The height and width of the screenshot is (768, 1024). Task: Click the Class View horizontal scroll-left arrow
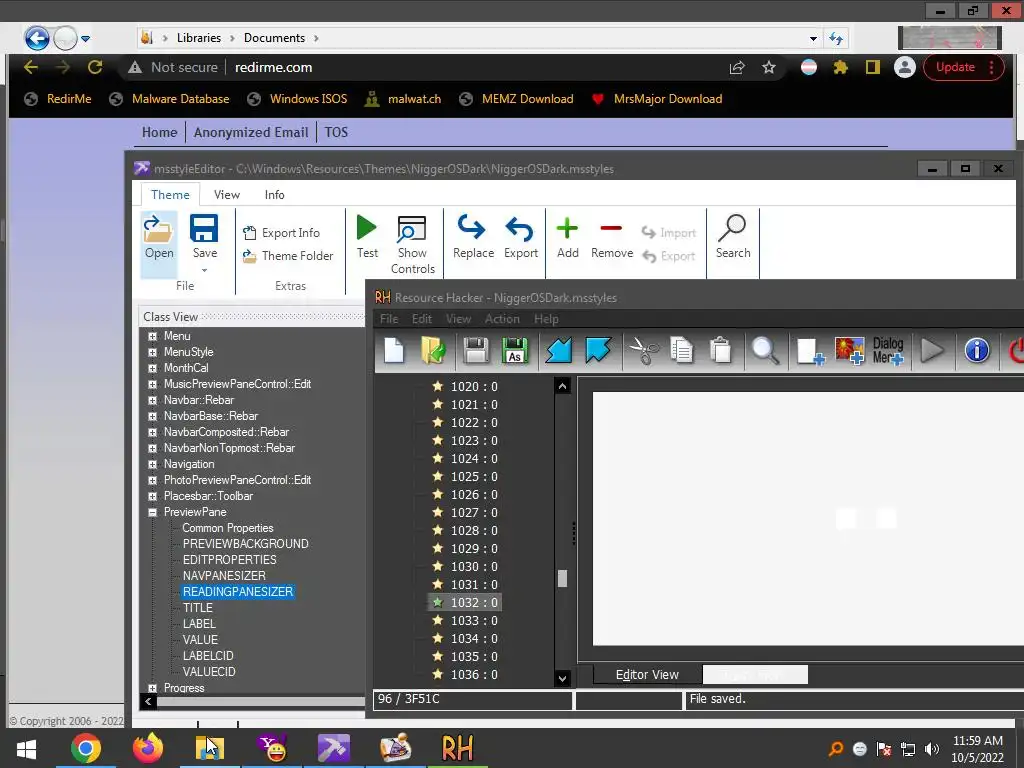click(148, 702)
